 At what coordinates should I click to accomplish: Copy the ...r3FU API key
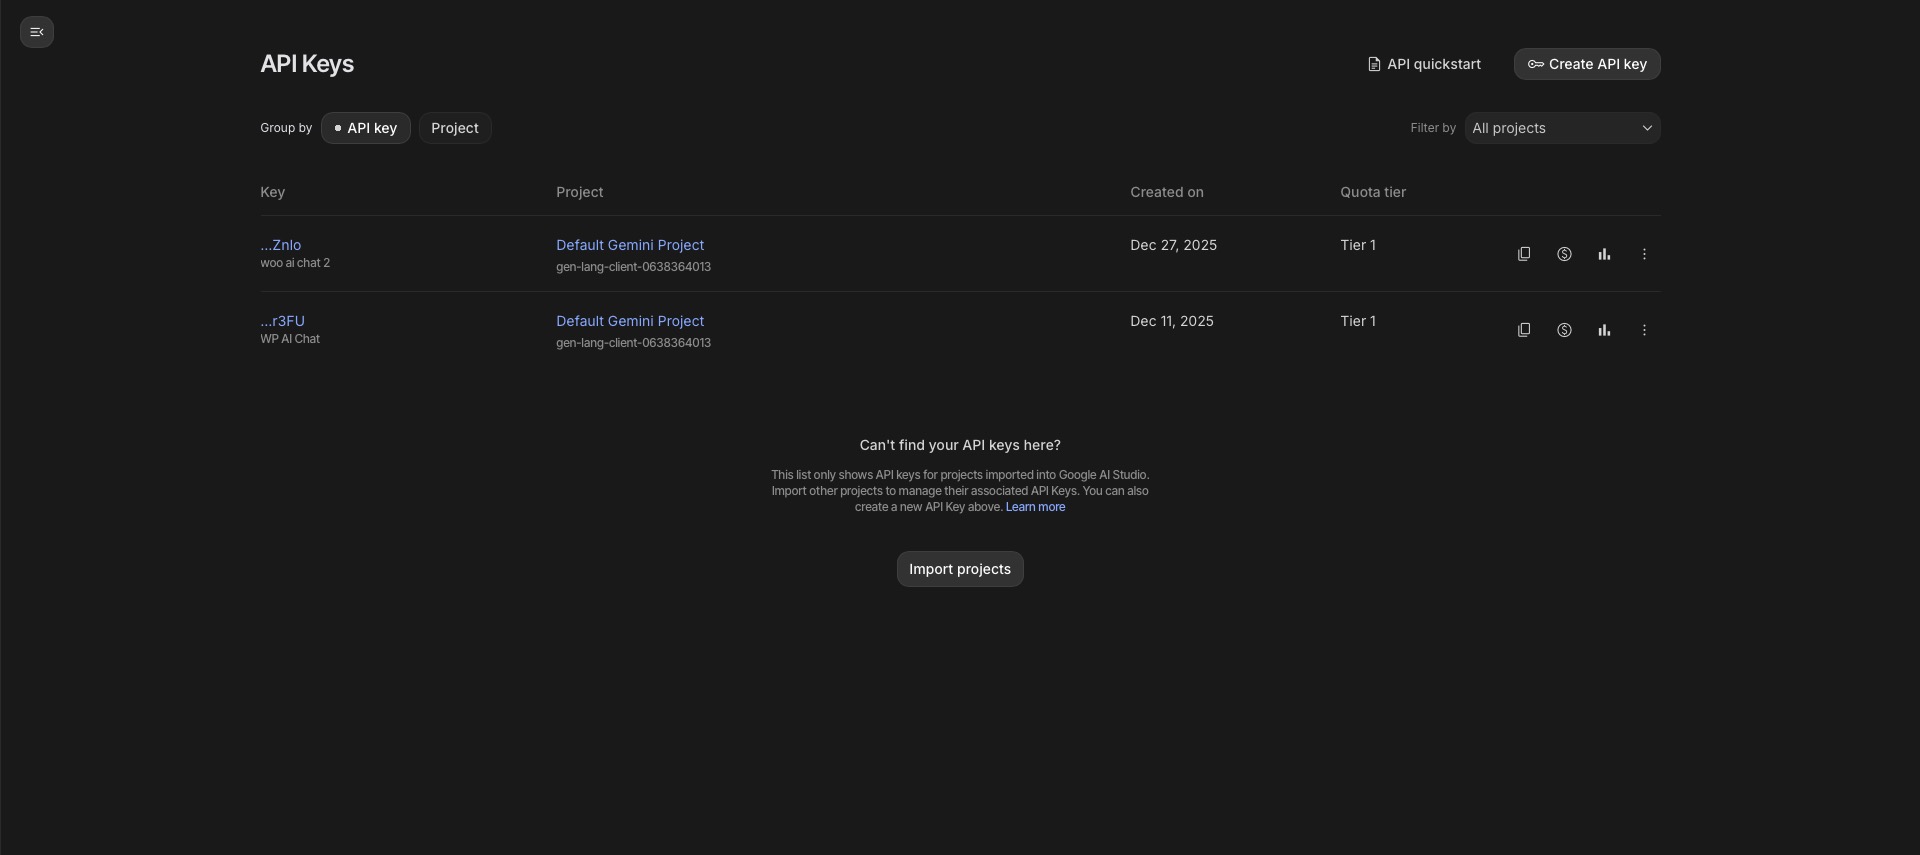click(x=1524, y=330)
